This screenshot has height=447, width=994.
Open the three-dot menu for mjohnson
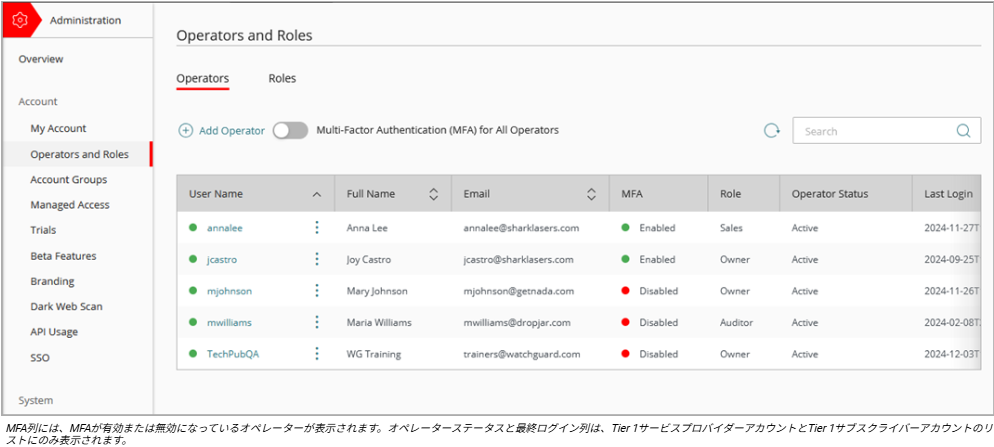[317, 291]
